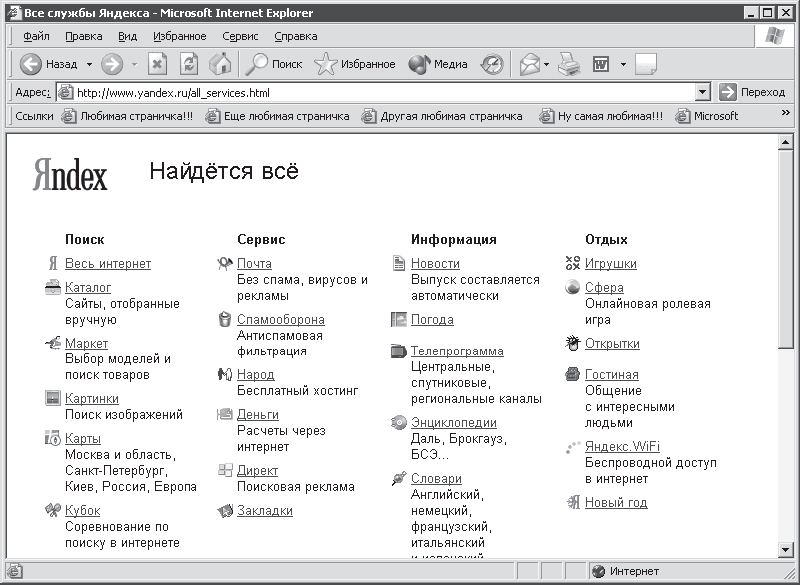The image size is (800, 585).
Task: Open the Почта link
Action: click(x=254, y=264)
